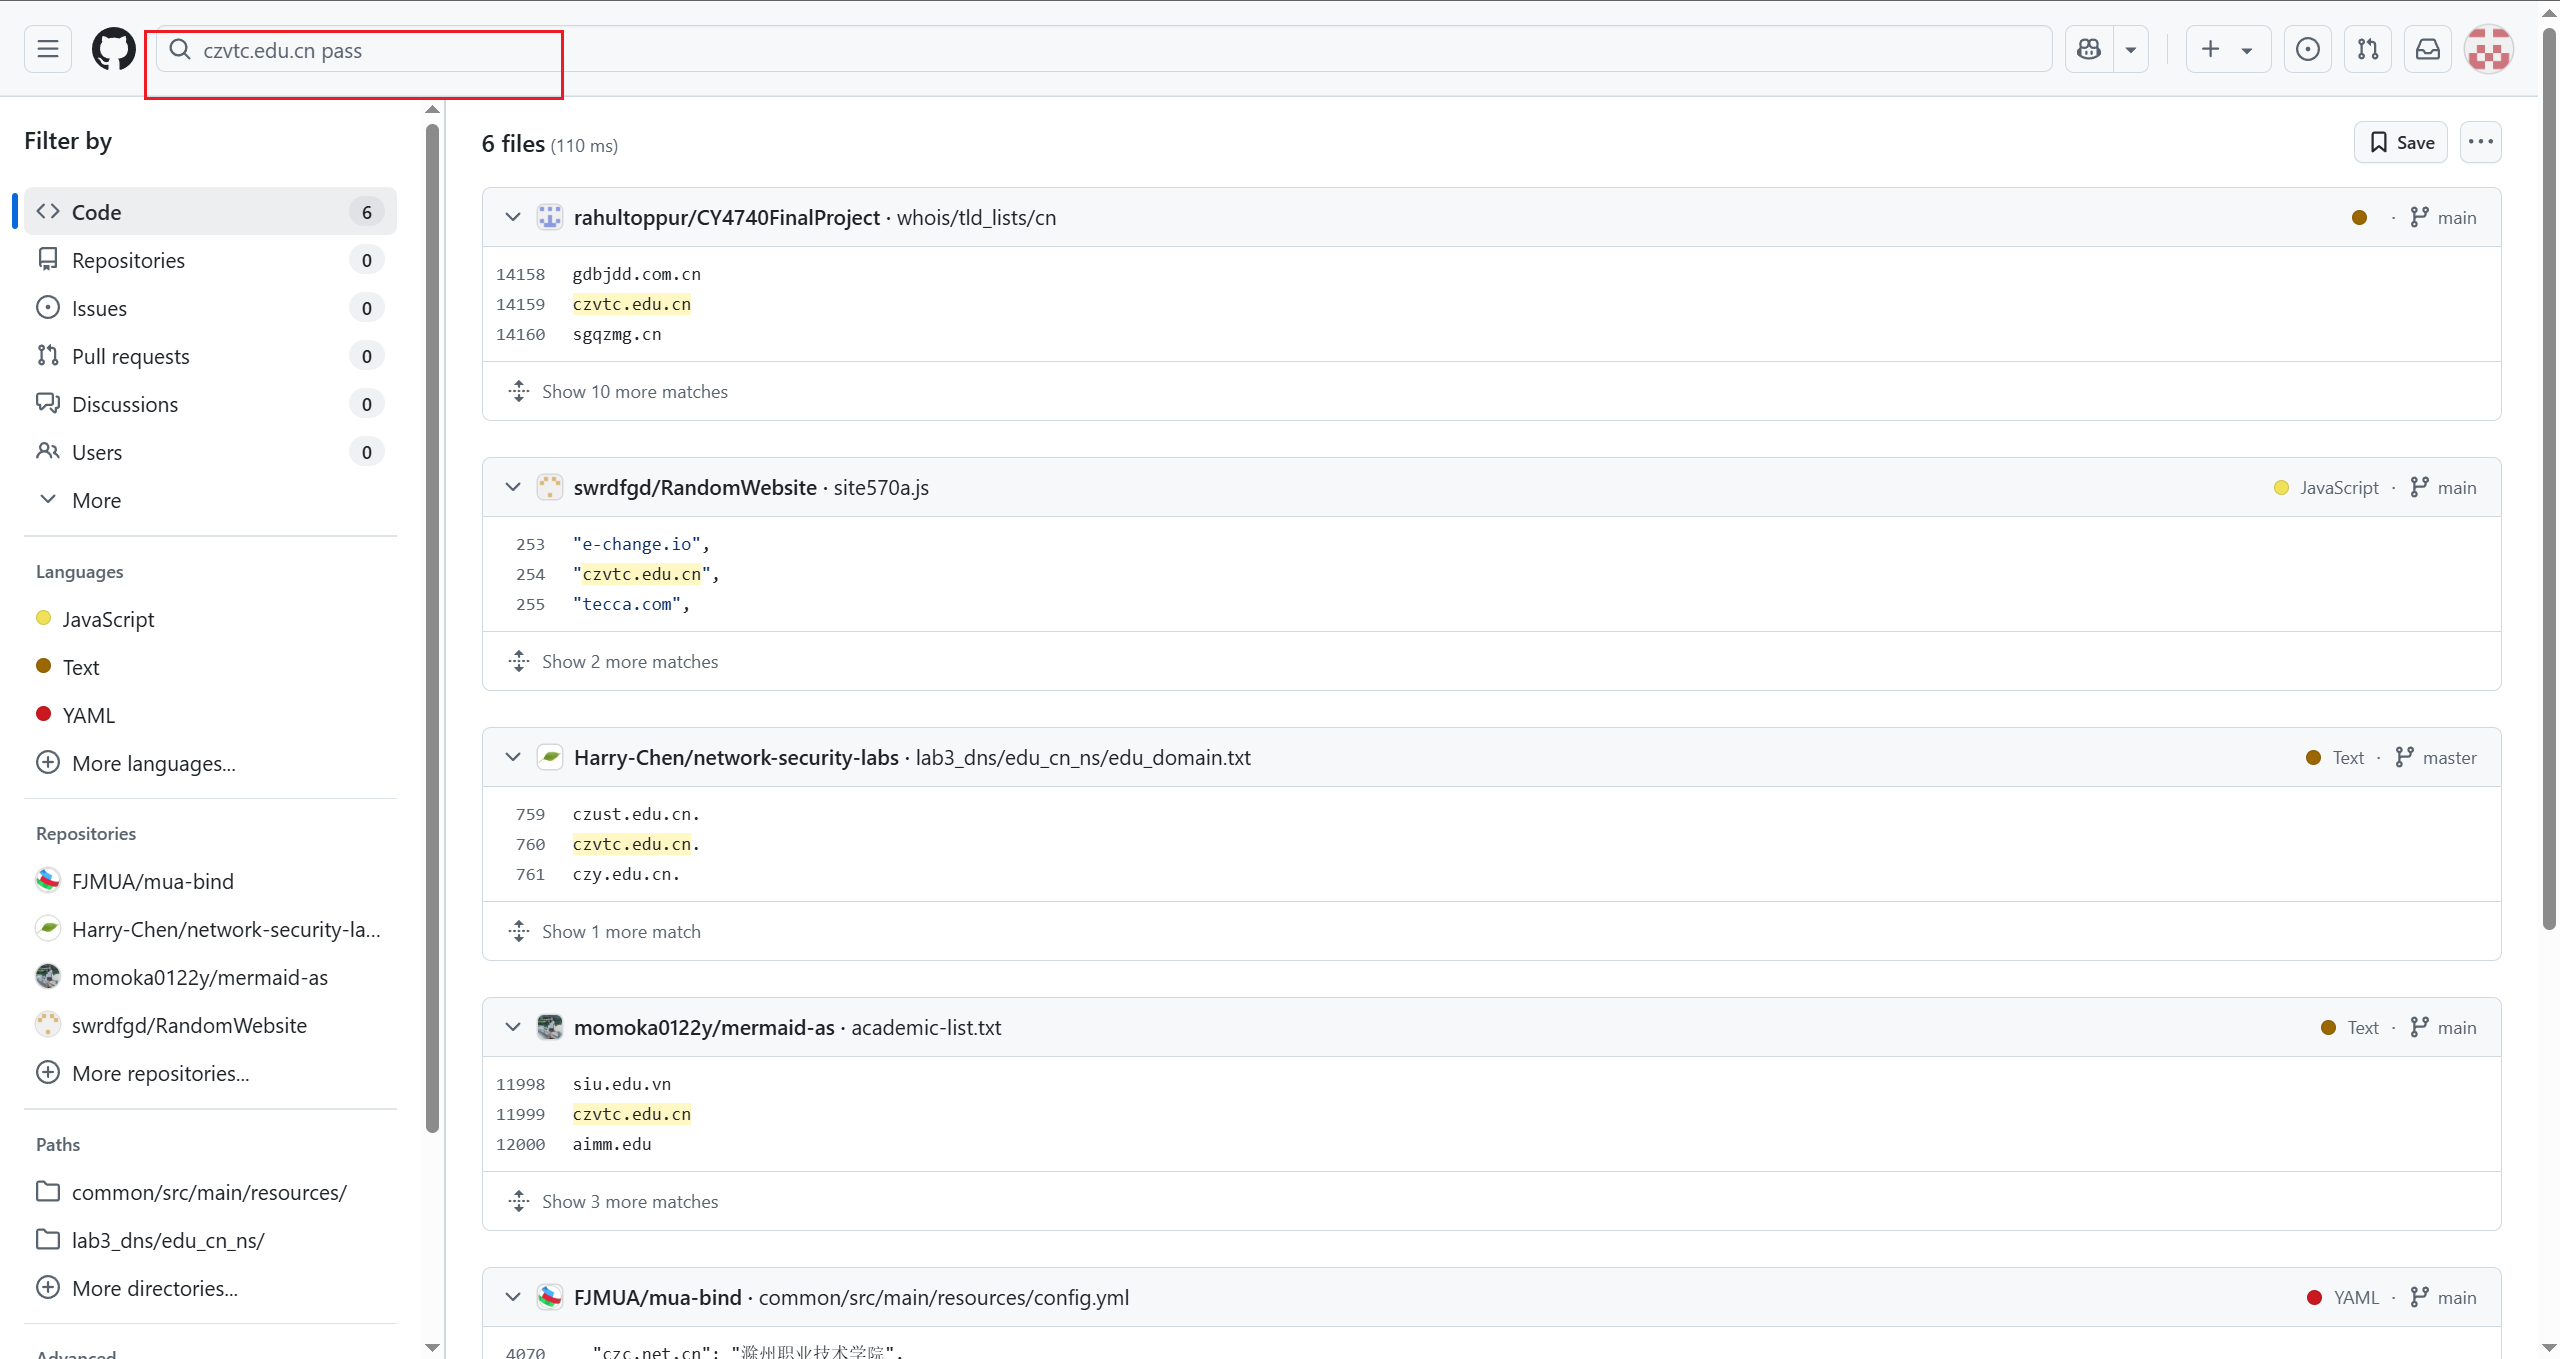Click the user avatar in header
The height and width of the screenshot is (1359, 2560).
(2488, 49)
